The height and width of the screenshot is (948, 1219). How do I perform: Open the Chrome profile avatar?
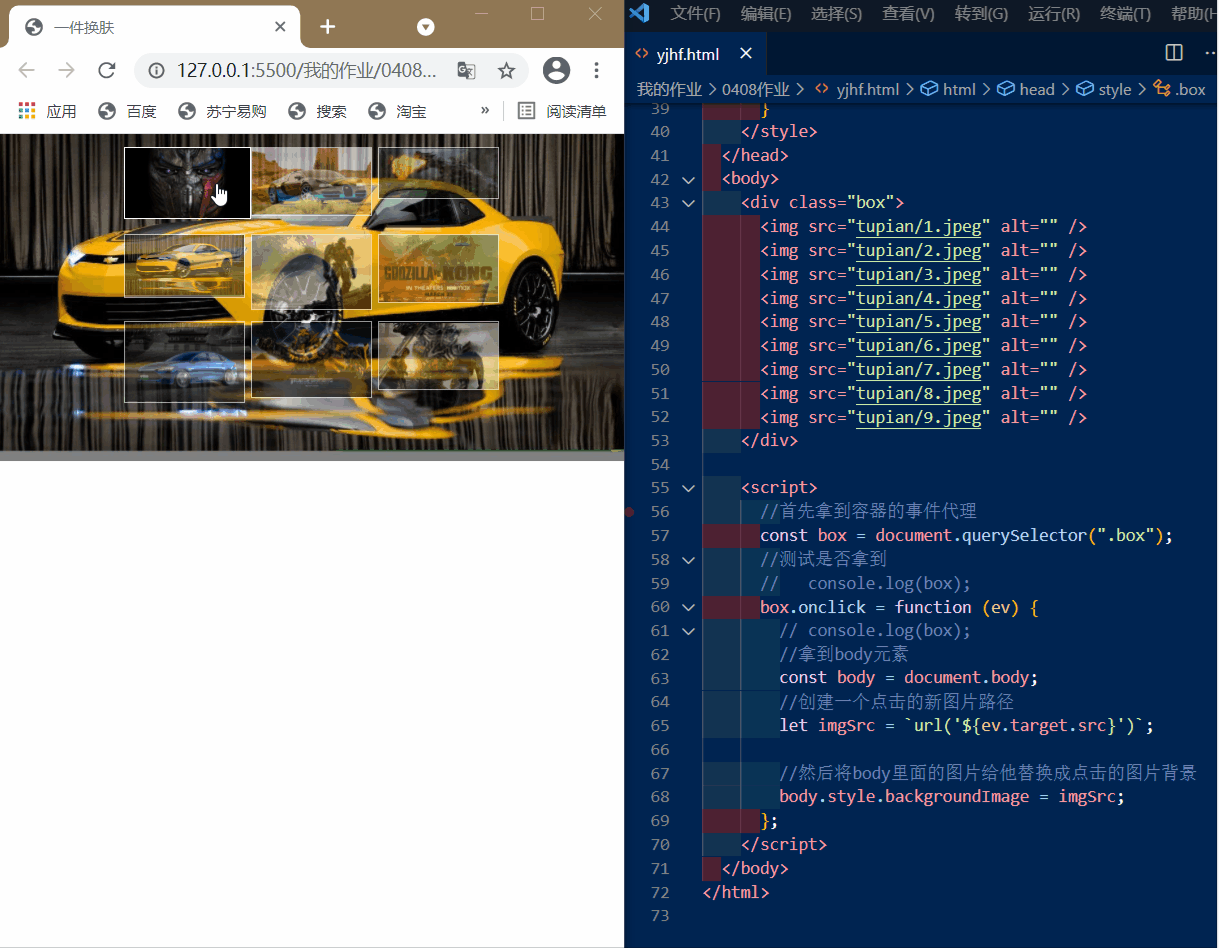(556, 70)
